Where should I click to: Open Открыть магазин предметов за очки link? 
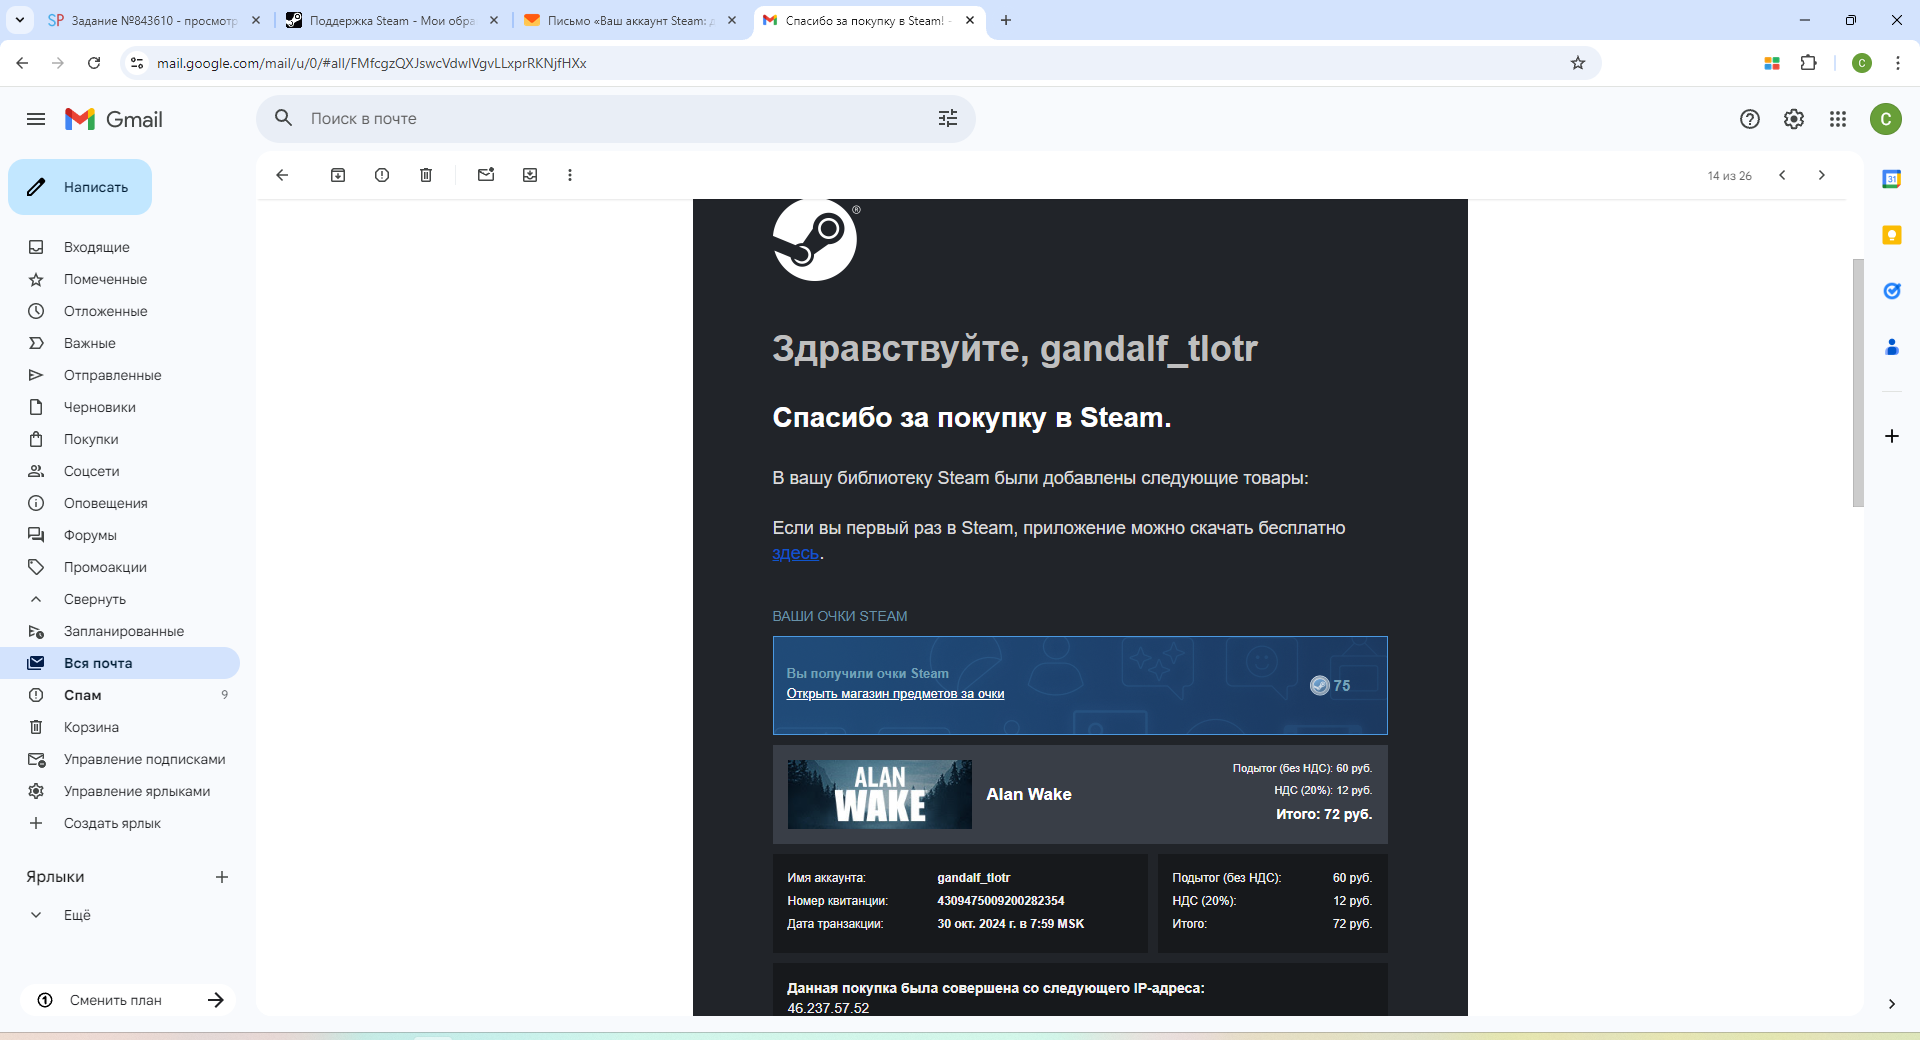(895, 694)
